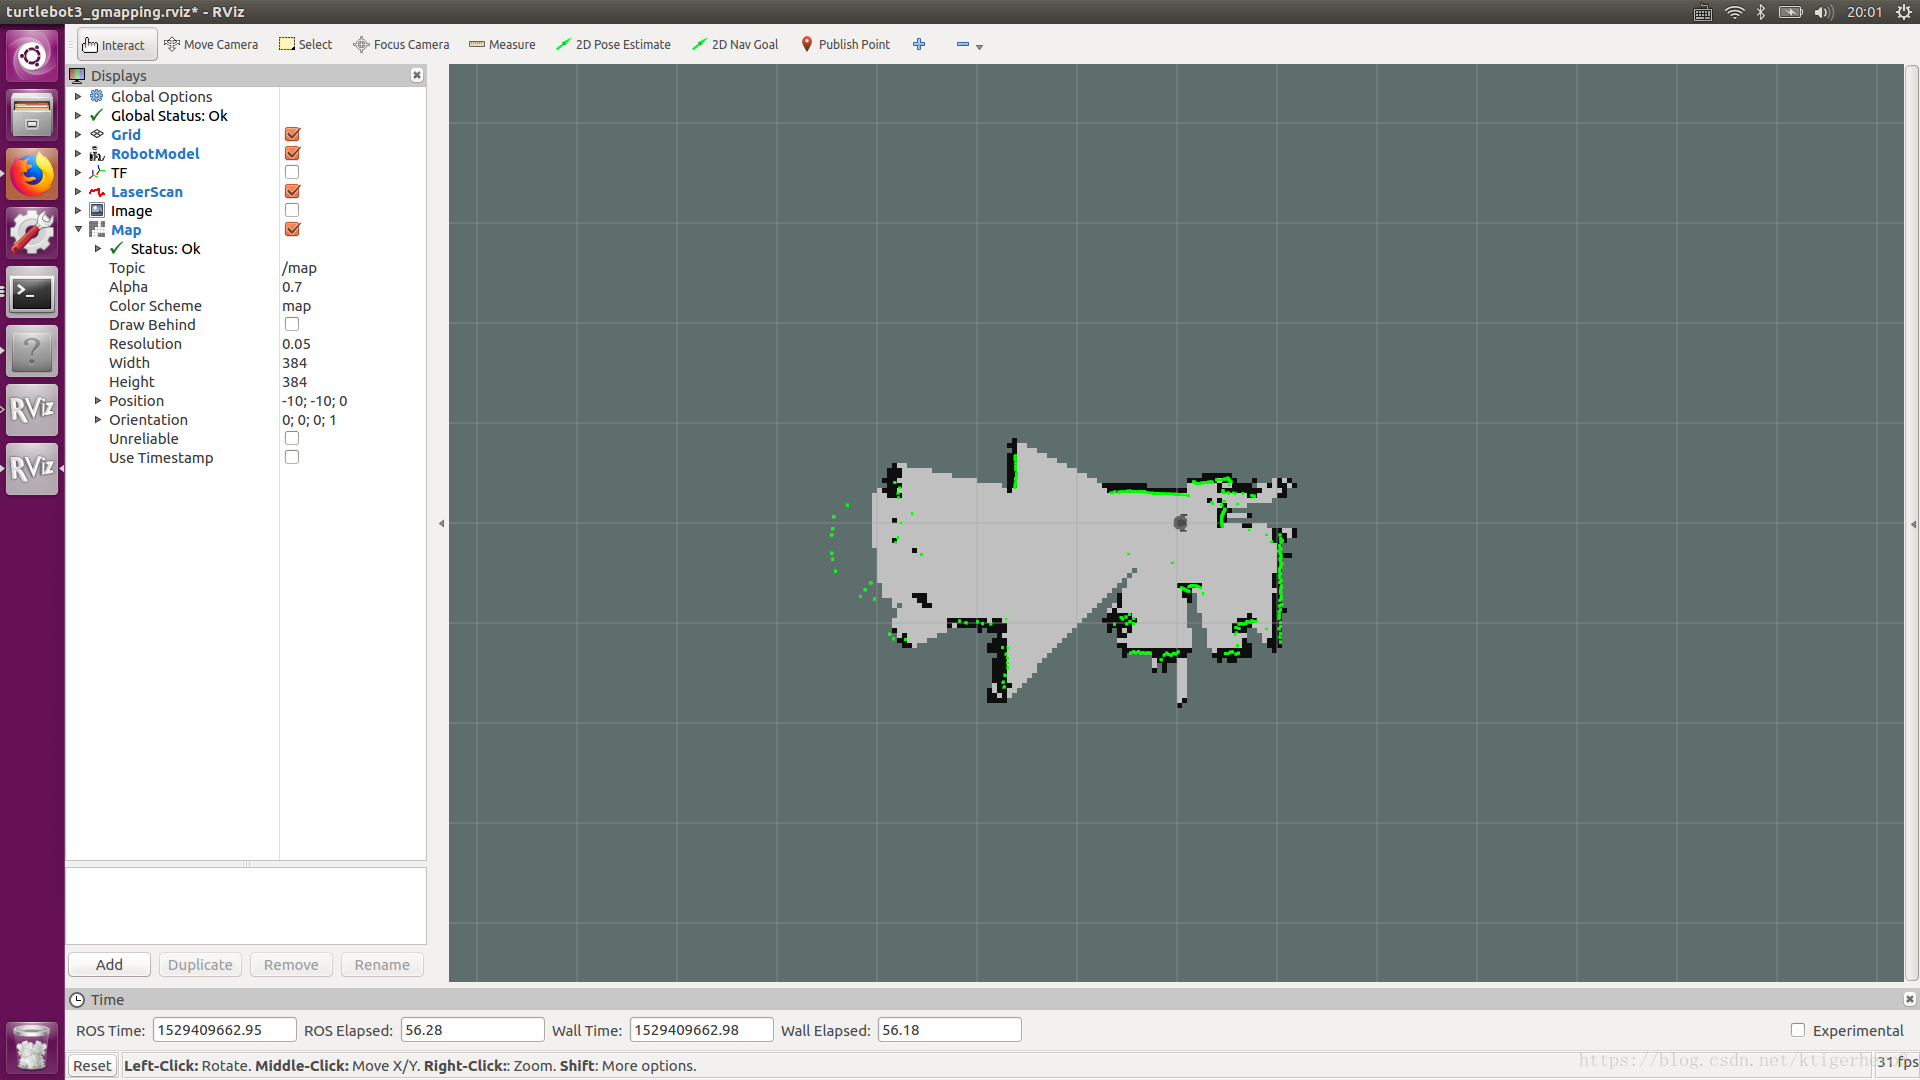This screenshot has width=1920, height=1080.
Task: Select the Interact tool
Action: click(114, 45)
